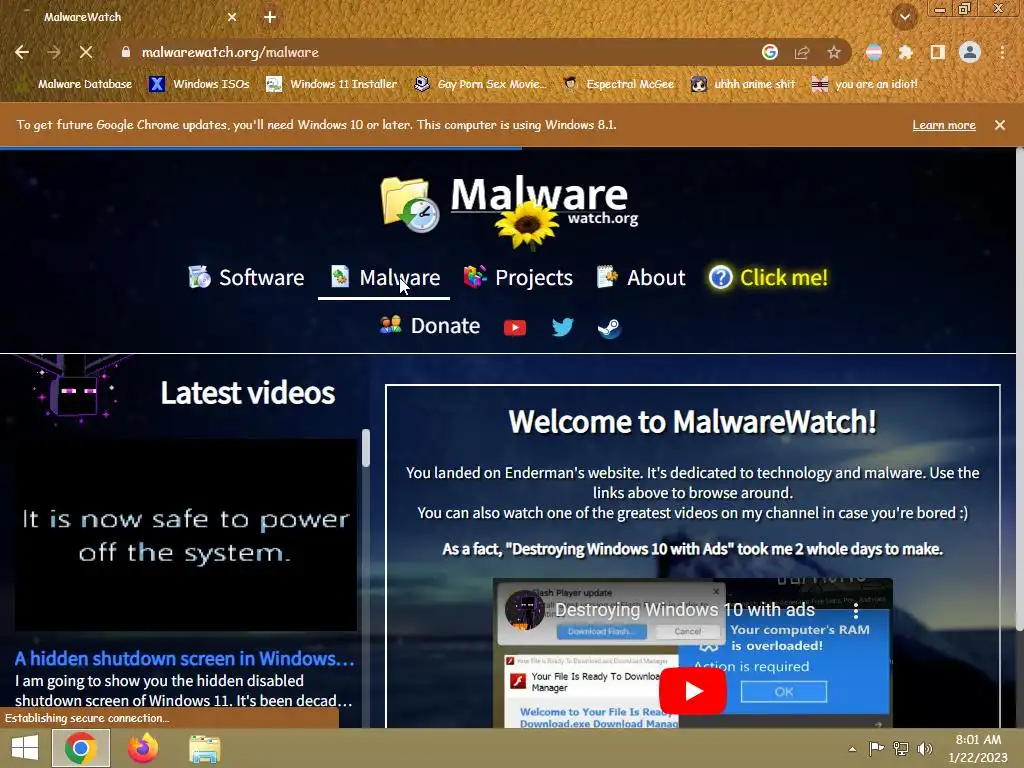Click the embedded video title text

coord(684,610)
